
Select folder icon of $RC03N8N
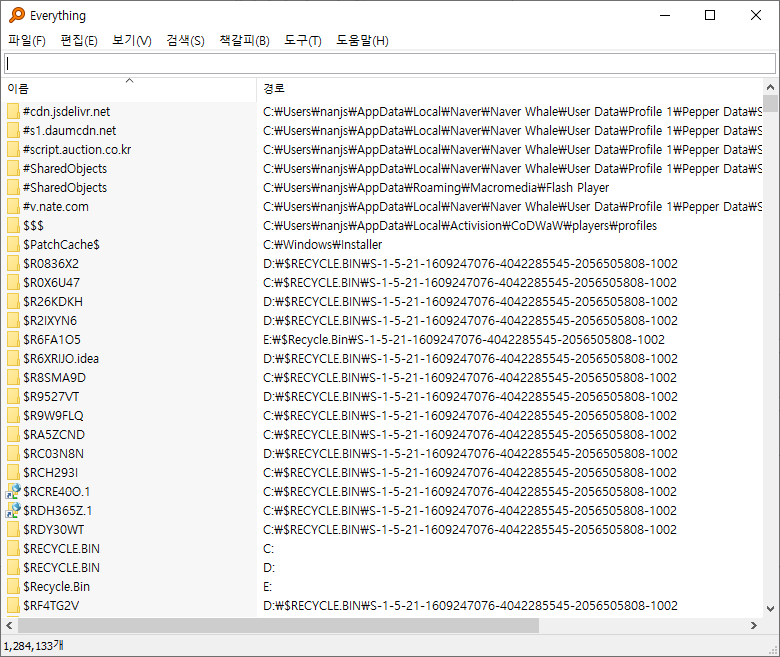pos(13,453)
